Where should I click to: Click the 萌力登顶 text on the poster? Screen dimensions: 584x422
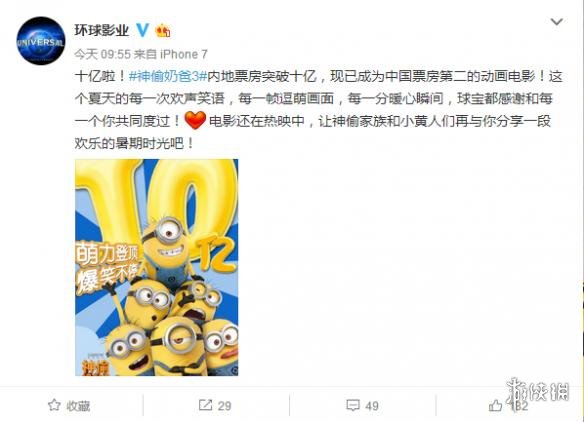click(x=107, y=254)
